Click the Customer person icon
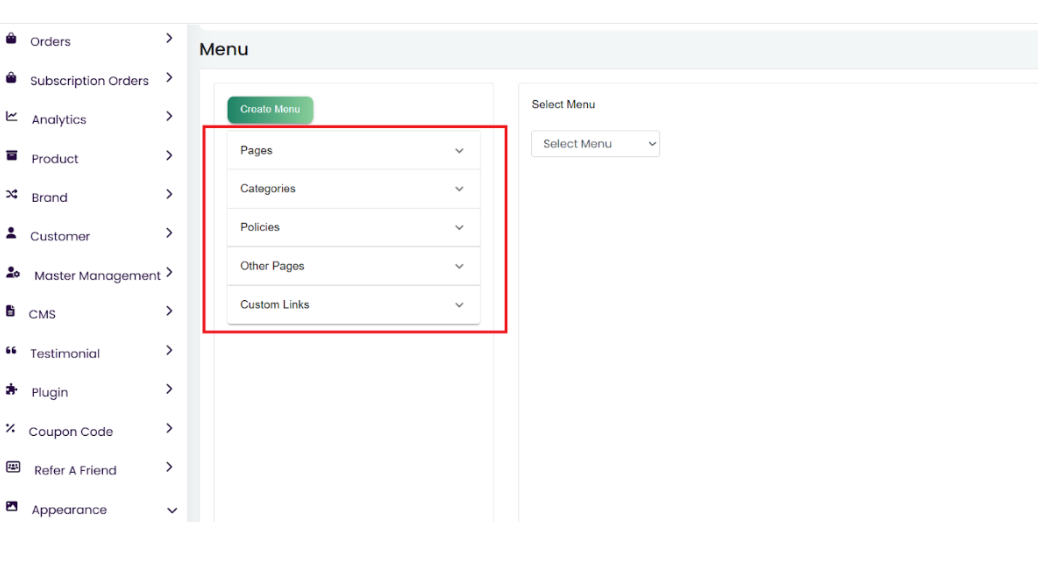Image resolution: width=1053 pixels, height=576 pixels. pyautogui.click(x=11, y=235)
